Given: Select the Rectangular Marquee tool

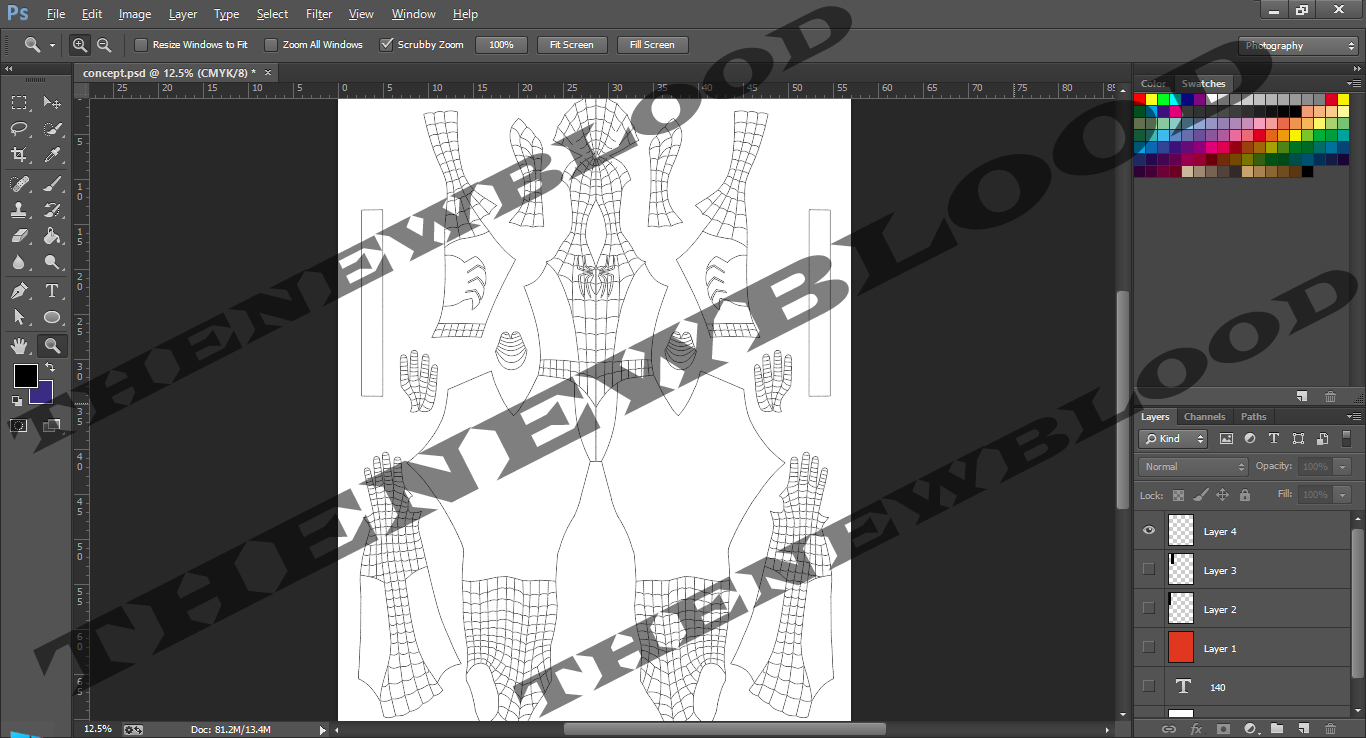Looking at the screenshot, I should pos(19,102).
